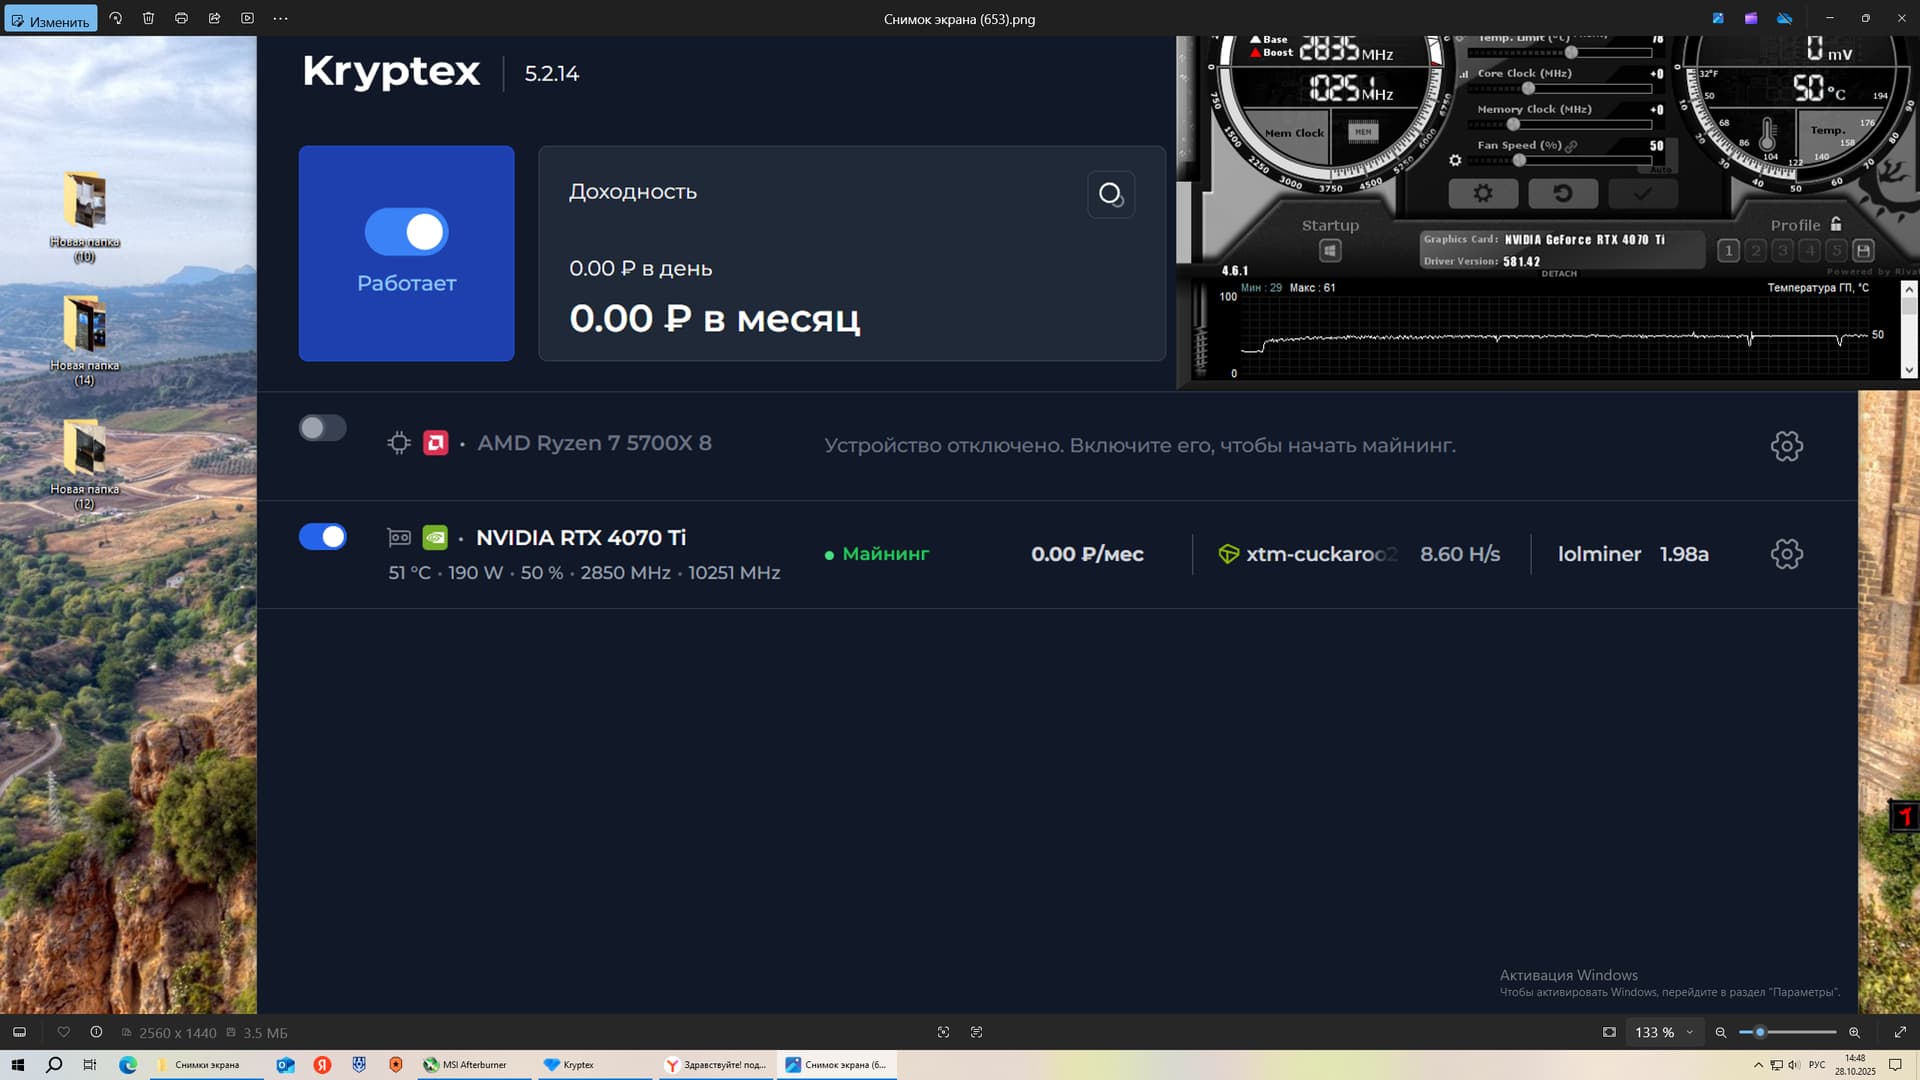Open the Windows Start button
Viewport: 1920px width, 1080px height.
[x=17, y=1065]
